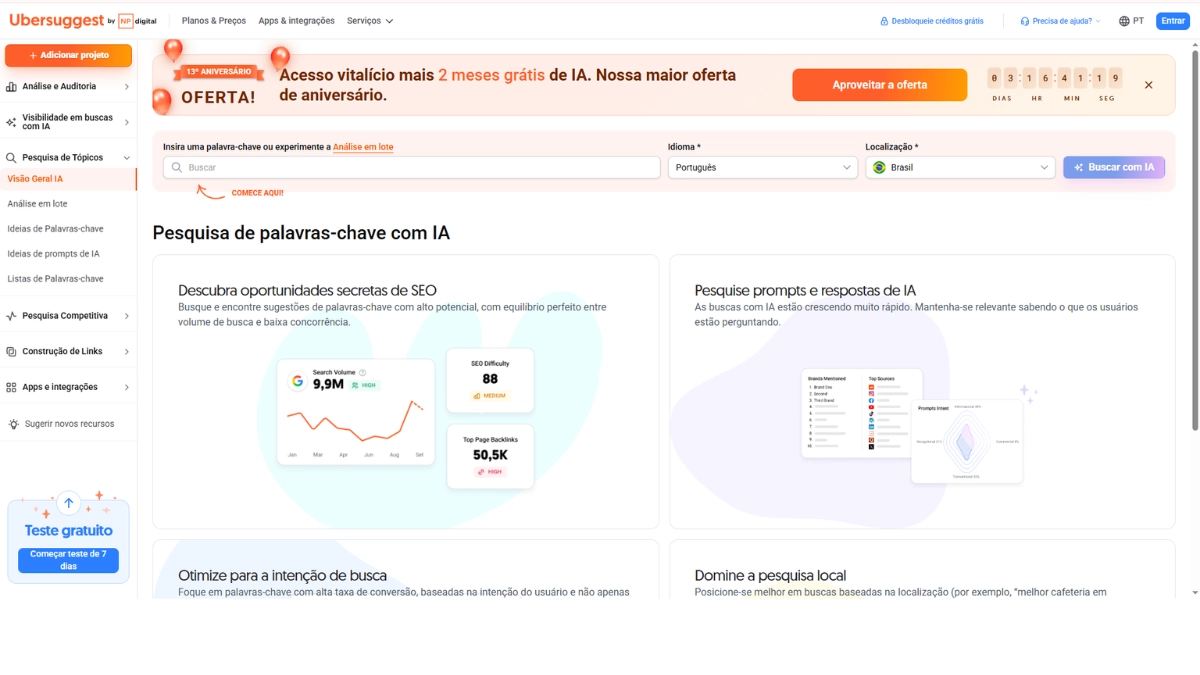Click the Entrar button
1200x675 pixels.
pos(1172,21)
